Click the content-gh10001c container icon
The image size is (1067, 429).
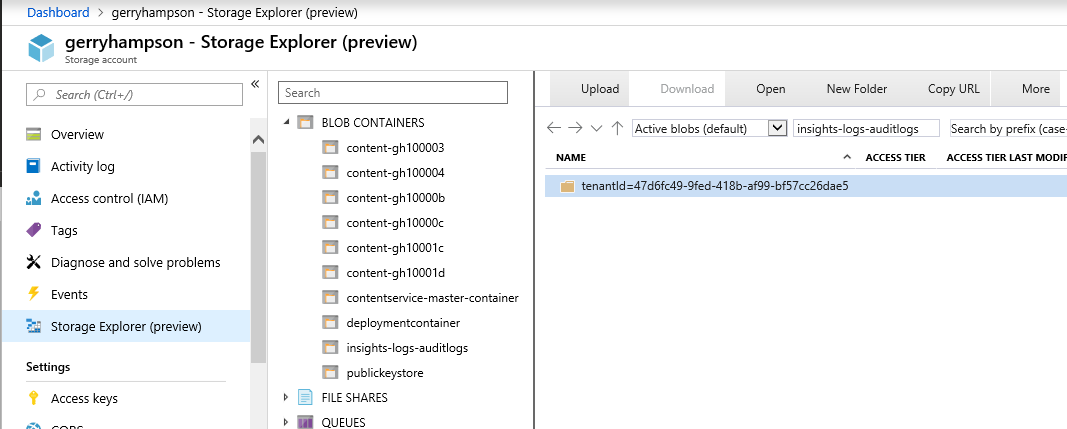[330, 248]
